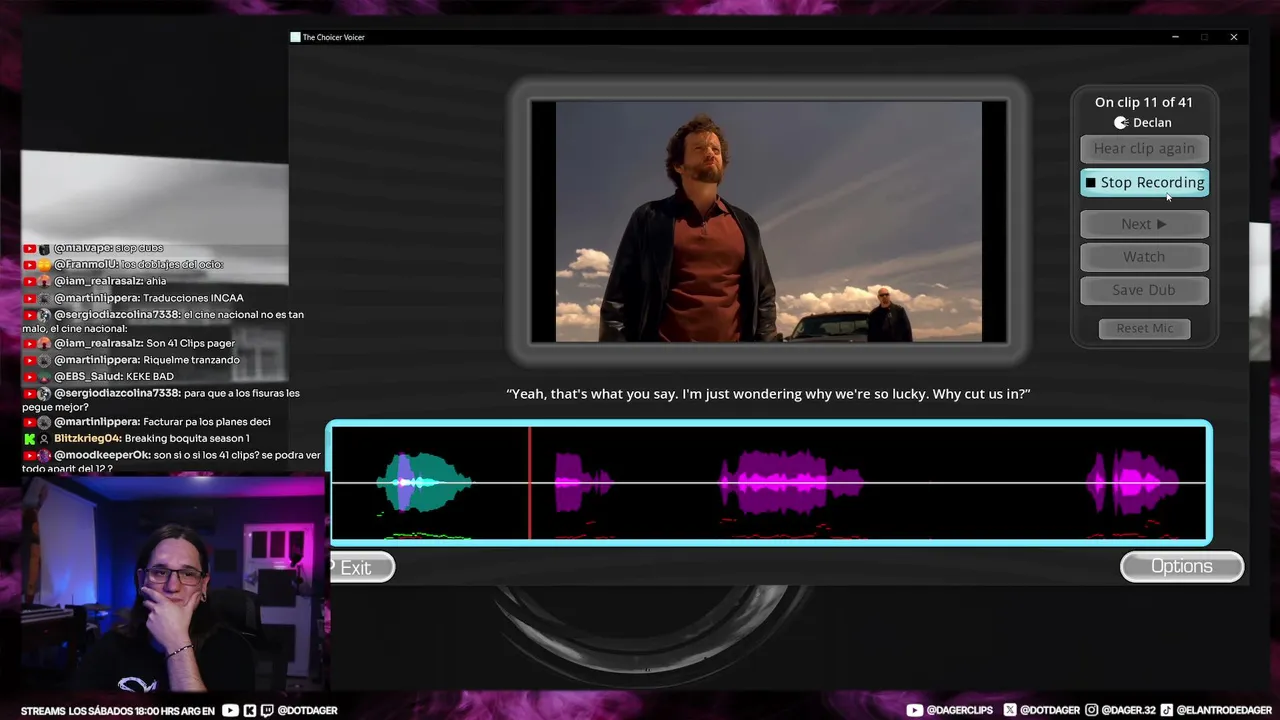Click the @DAGERCLIPS handle text
This screenshot has width=1280, height=720.
(x=960, y=710)
